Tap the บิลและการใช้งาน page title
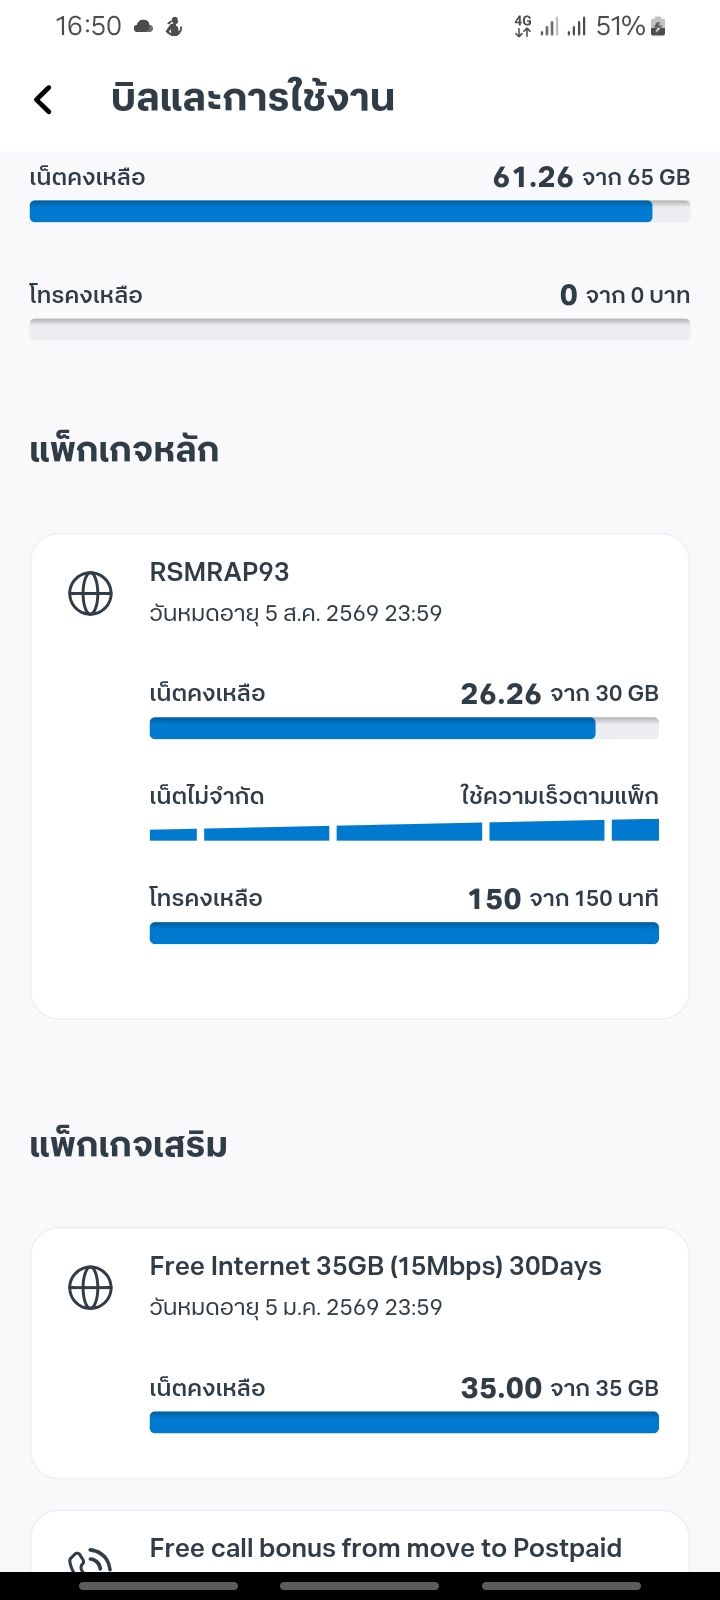This screenshot has width=720, height=1600. [253, 98]
